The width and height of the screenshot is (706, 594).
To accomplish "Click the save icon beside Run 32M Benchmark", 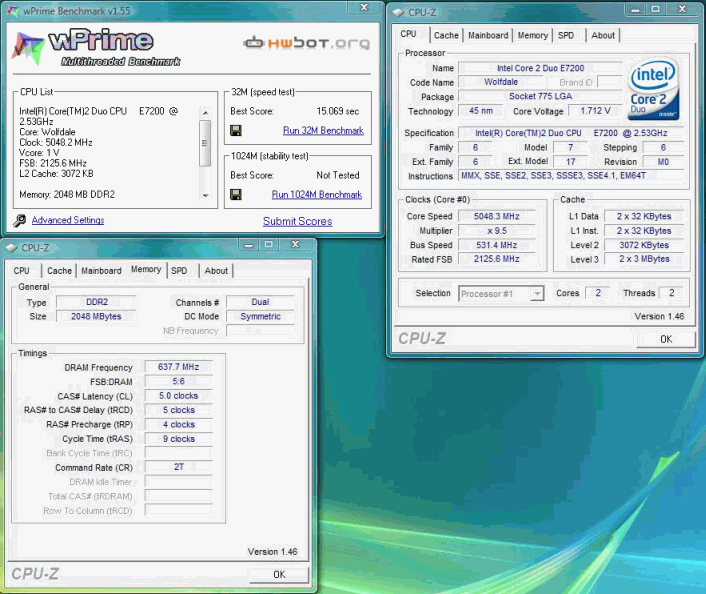I will click(235, 131).
